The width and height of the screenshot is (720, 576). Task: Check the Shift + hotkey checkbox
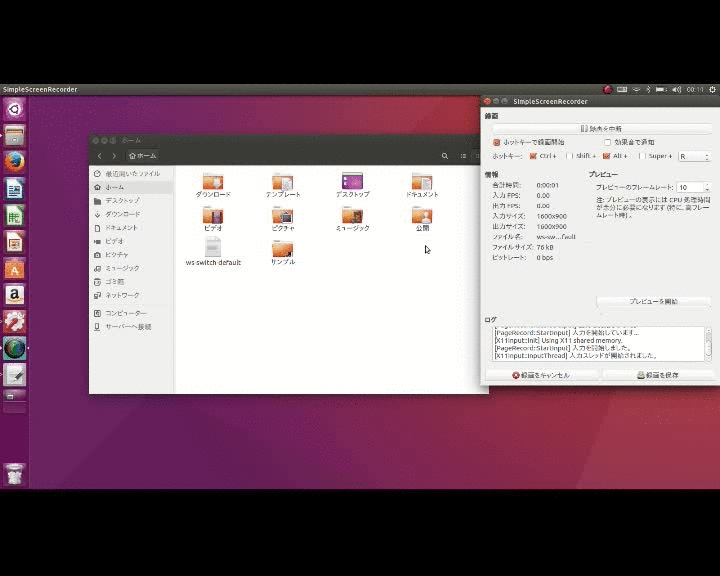(x=570, y=156)
